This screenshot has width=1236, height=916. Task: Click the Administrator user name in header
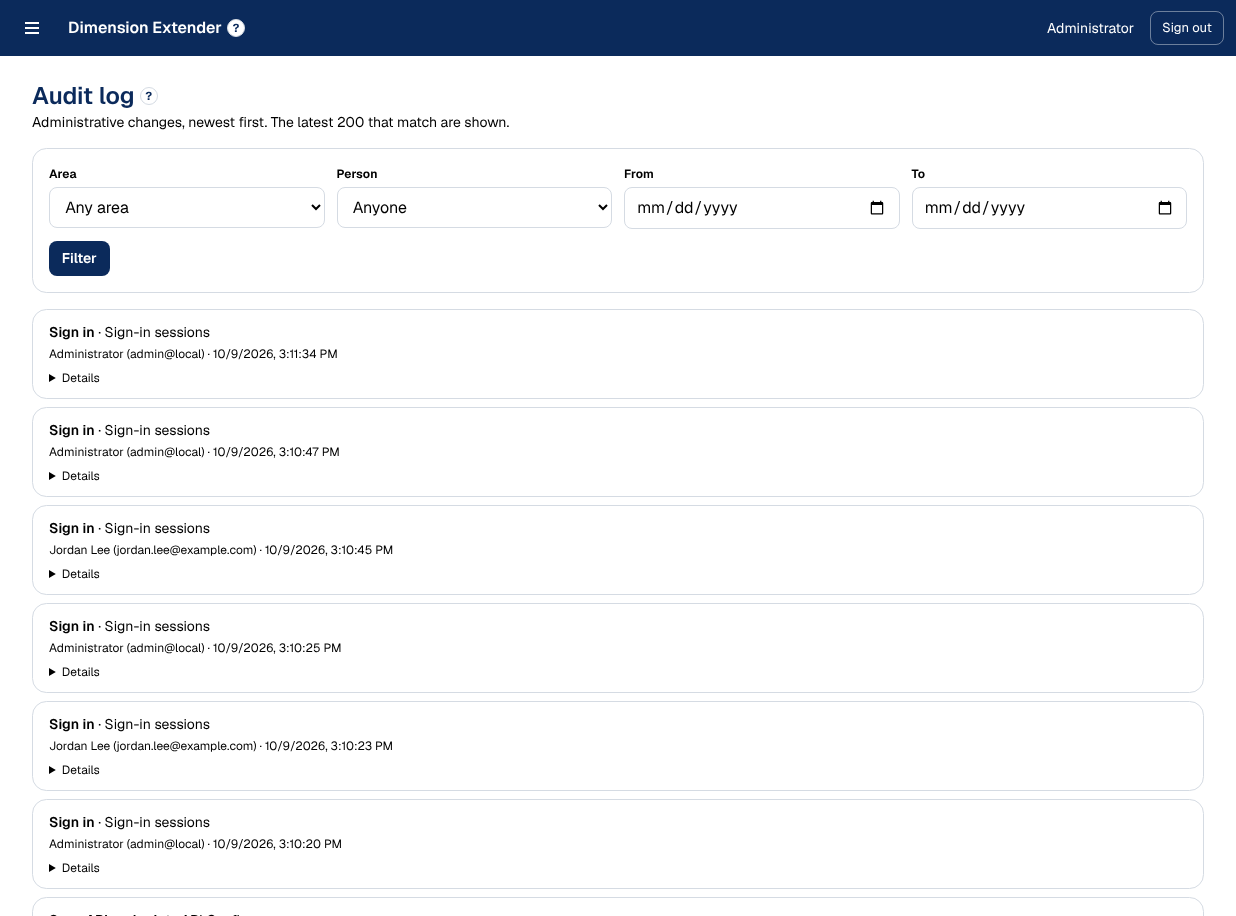click(x=1090, y=28)
